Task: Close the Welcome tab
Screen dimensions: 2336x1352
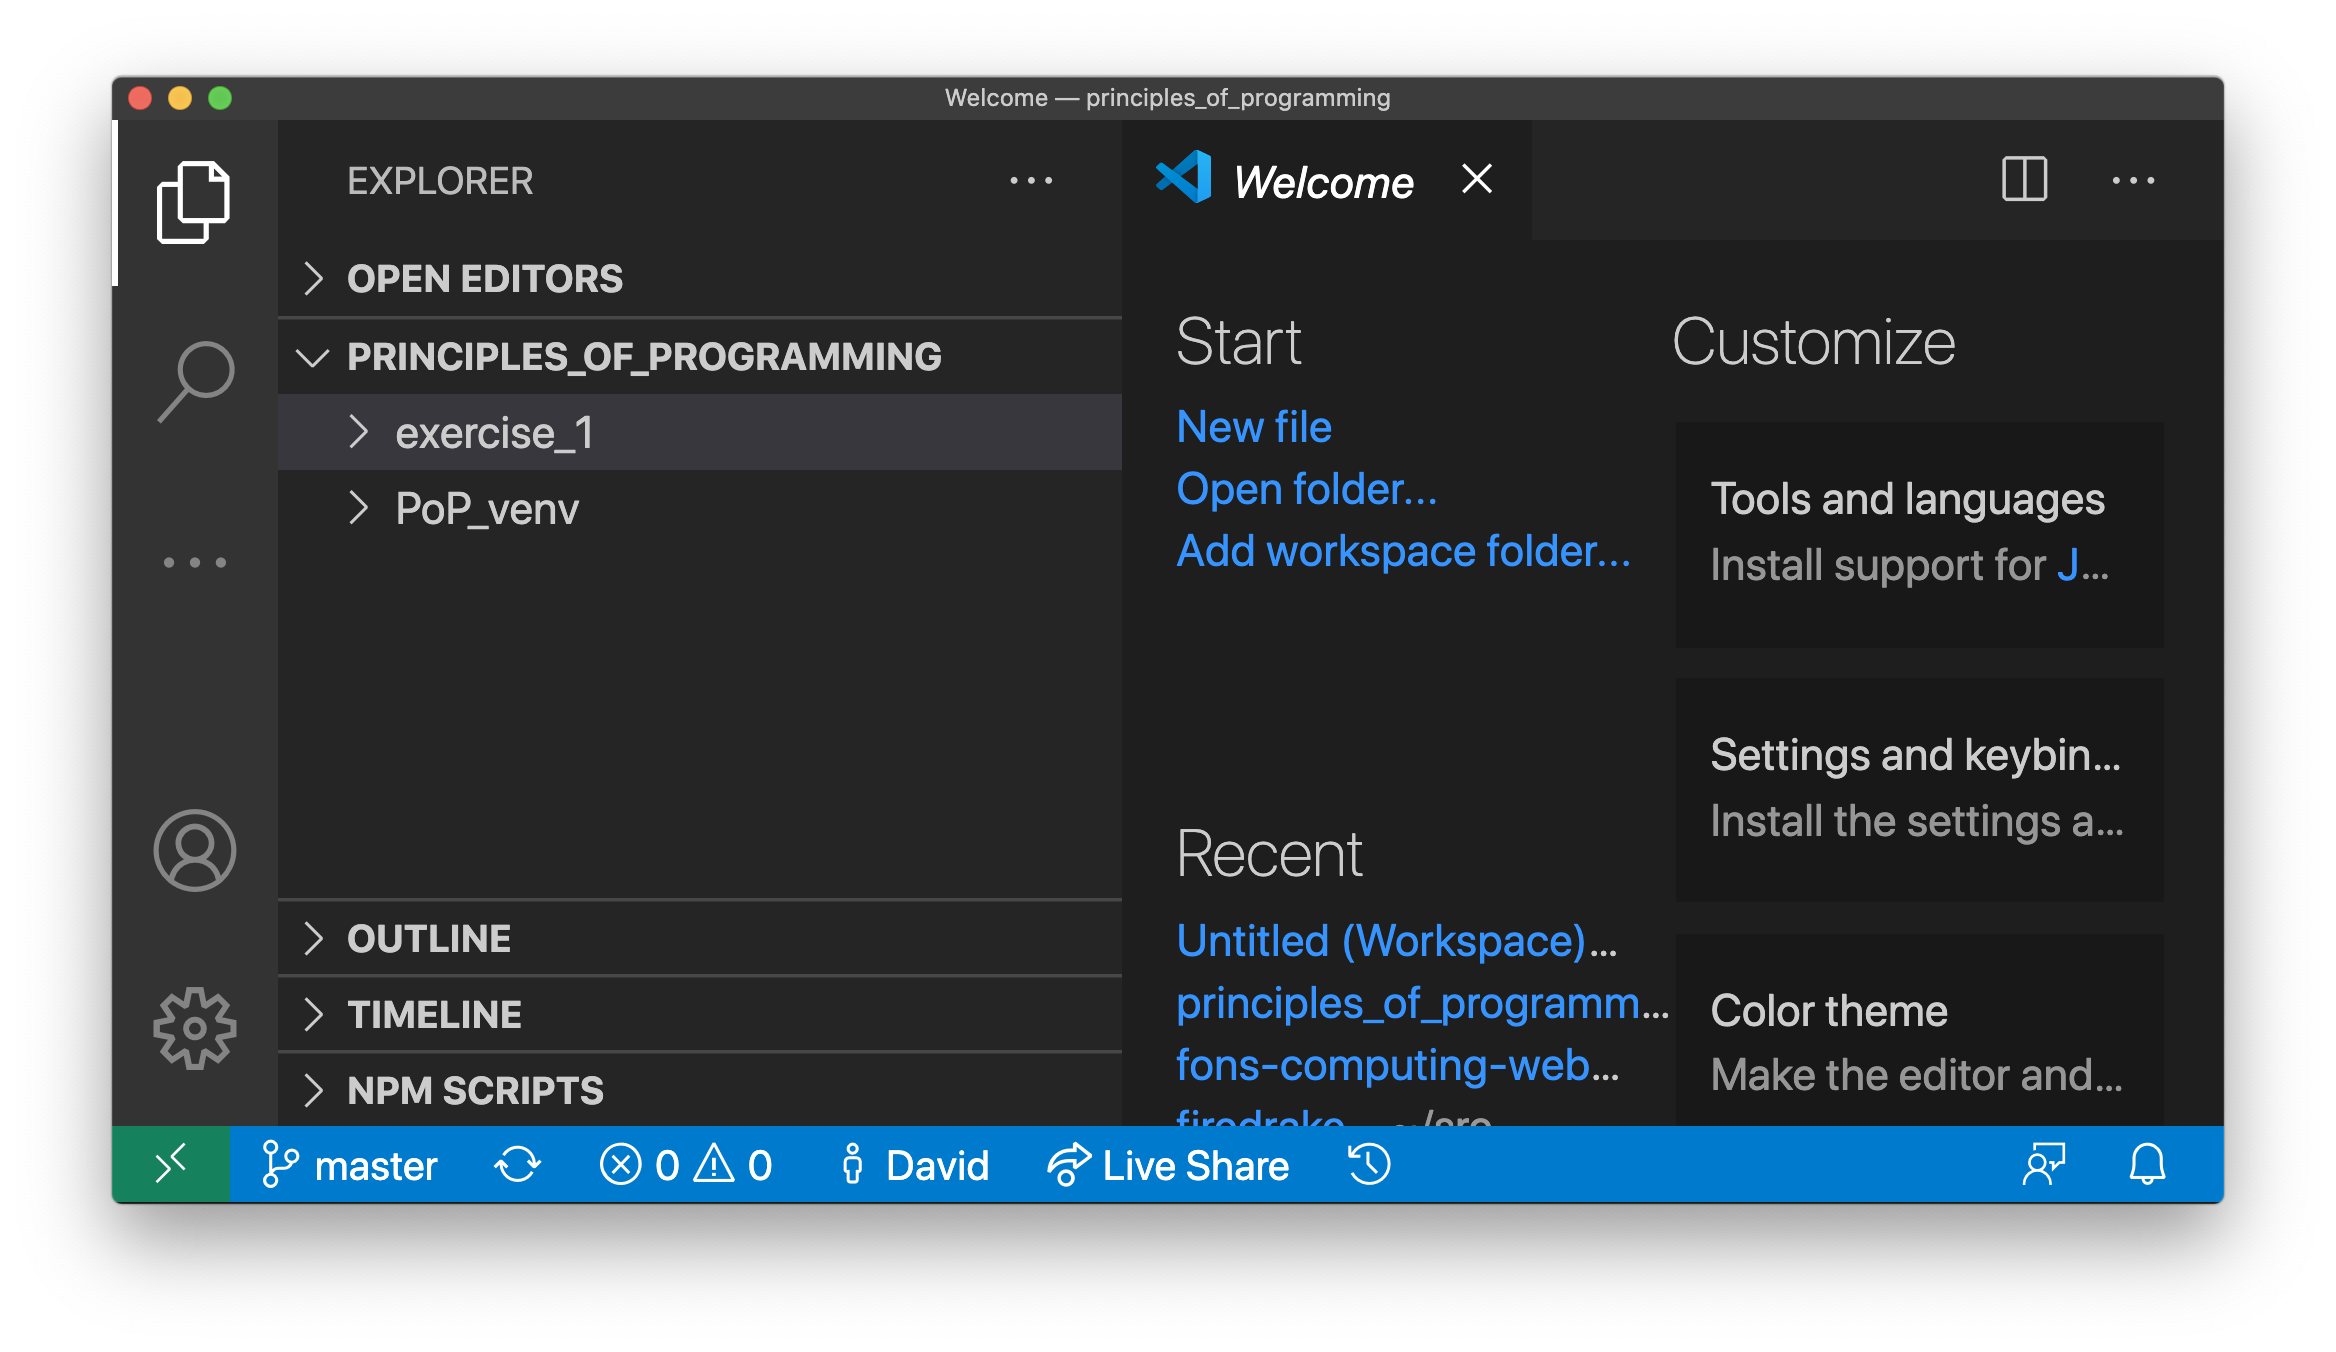Action: click(1477, 180)
